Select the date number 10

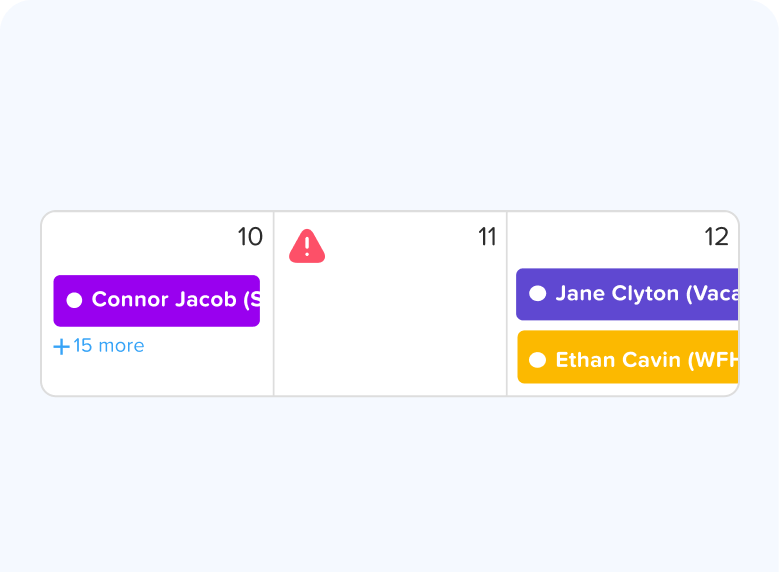pos(250,237)
